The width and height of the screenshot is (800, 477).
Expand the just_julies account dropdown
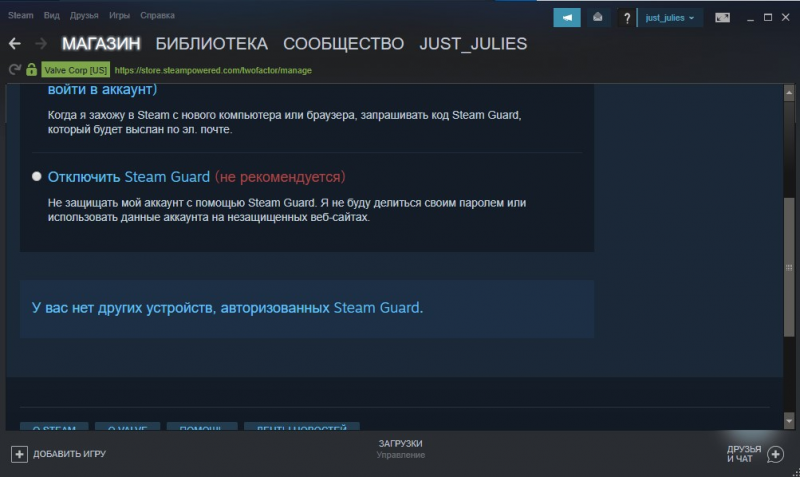669,18
